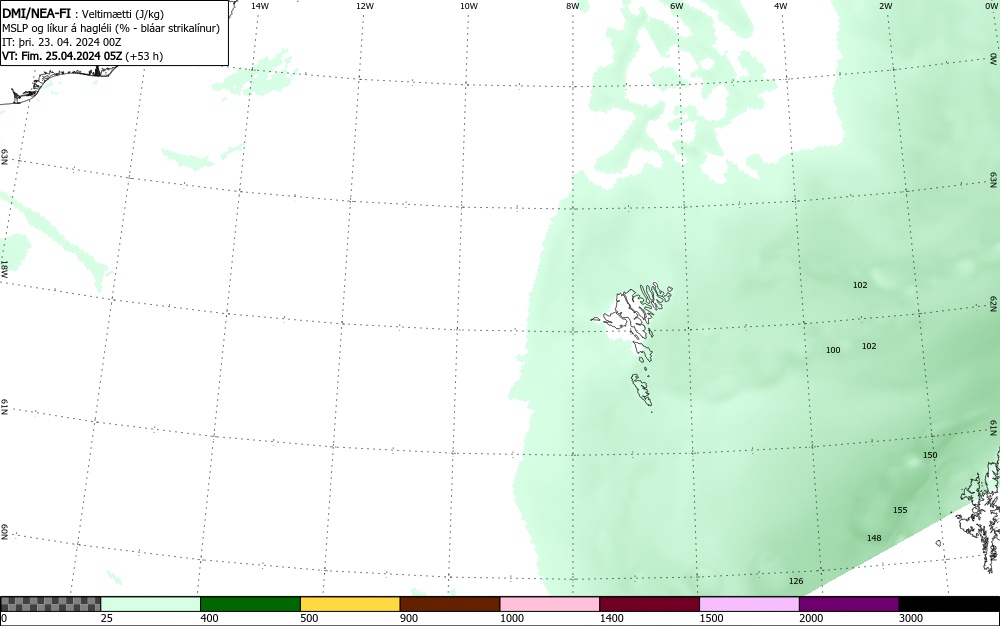
Task: Click the light purple 1500–2000 legend swatch
Action: 749,604
